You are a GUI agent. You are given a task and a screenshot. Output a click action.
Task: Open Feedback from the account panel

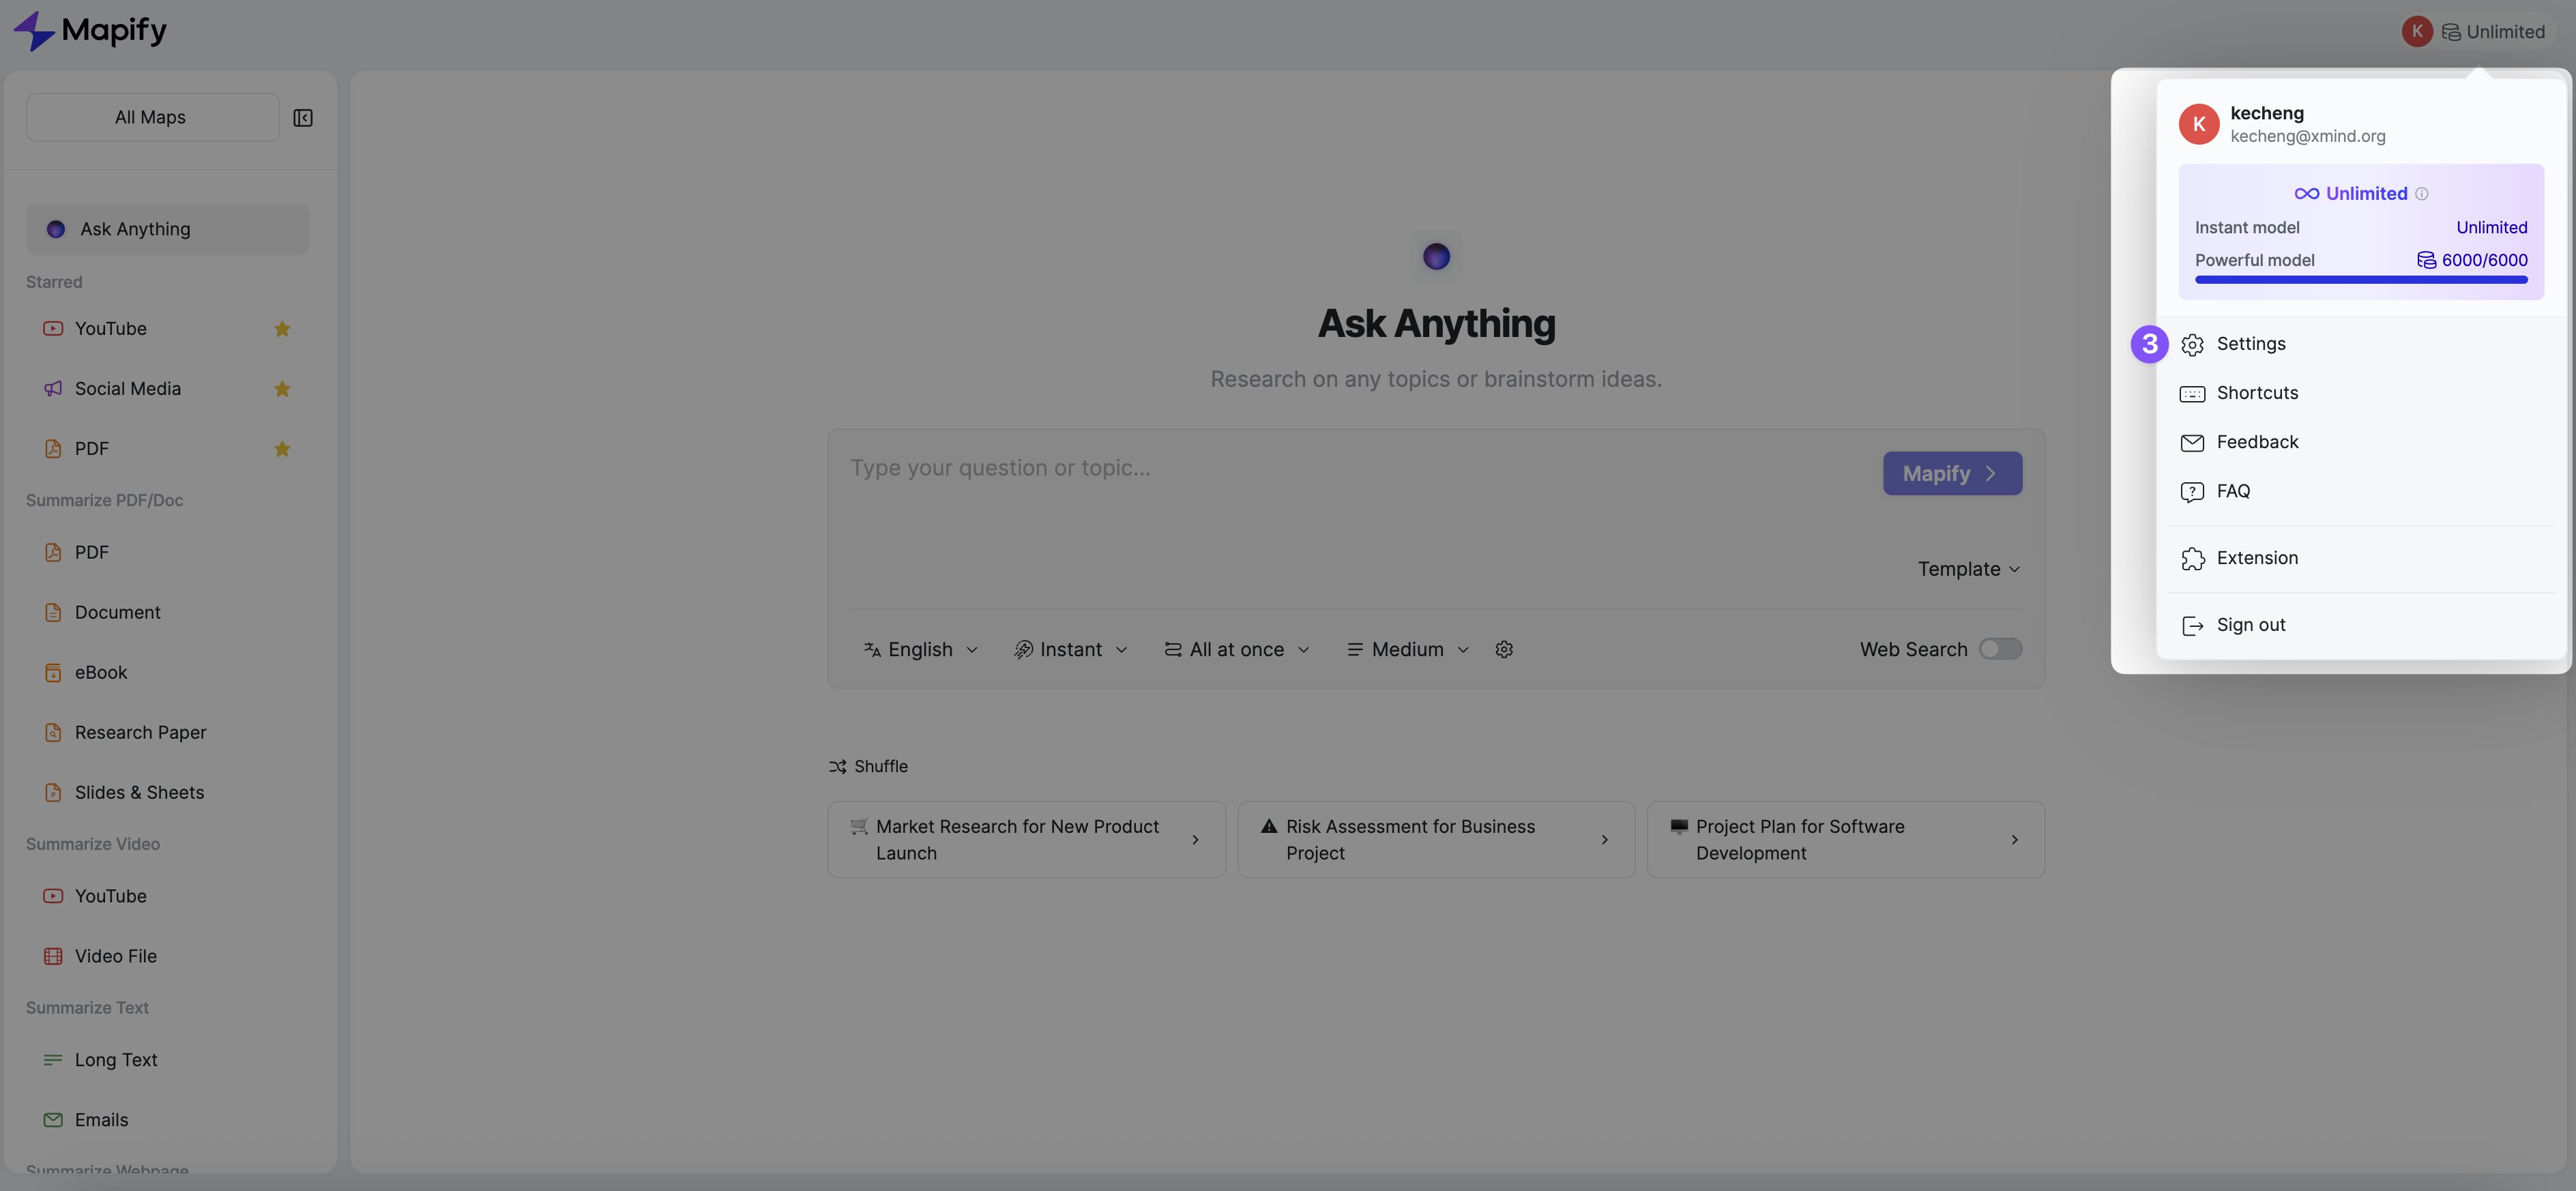point(2257,441)
